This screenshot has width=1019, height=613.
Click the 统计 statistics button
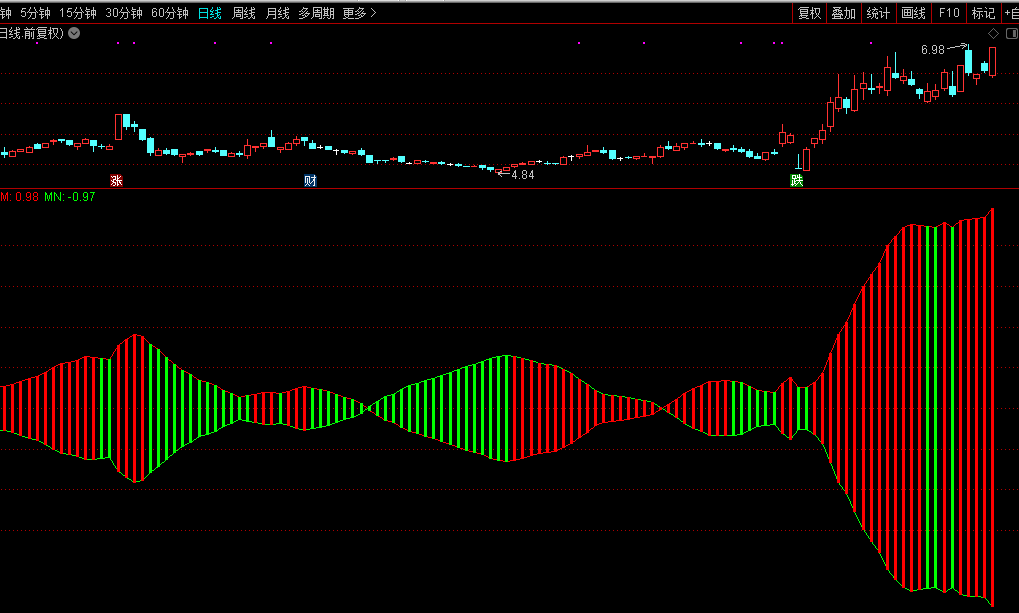[878, 13]
